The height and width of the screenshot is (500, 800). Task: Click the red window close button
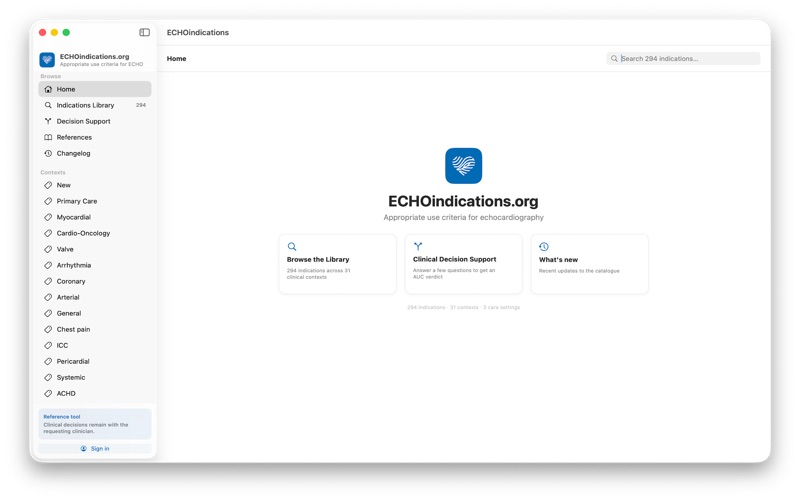(43, 32)
